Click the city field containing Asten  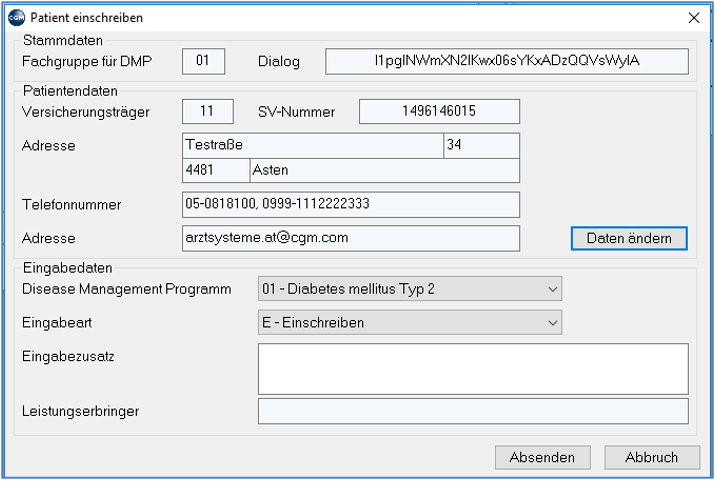pyautogui.click(x=385, y=171)
